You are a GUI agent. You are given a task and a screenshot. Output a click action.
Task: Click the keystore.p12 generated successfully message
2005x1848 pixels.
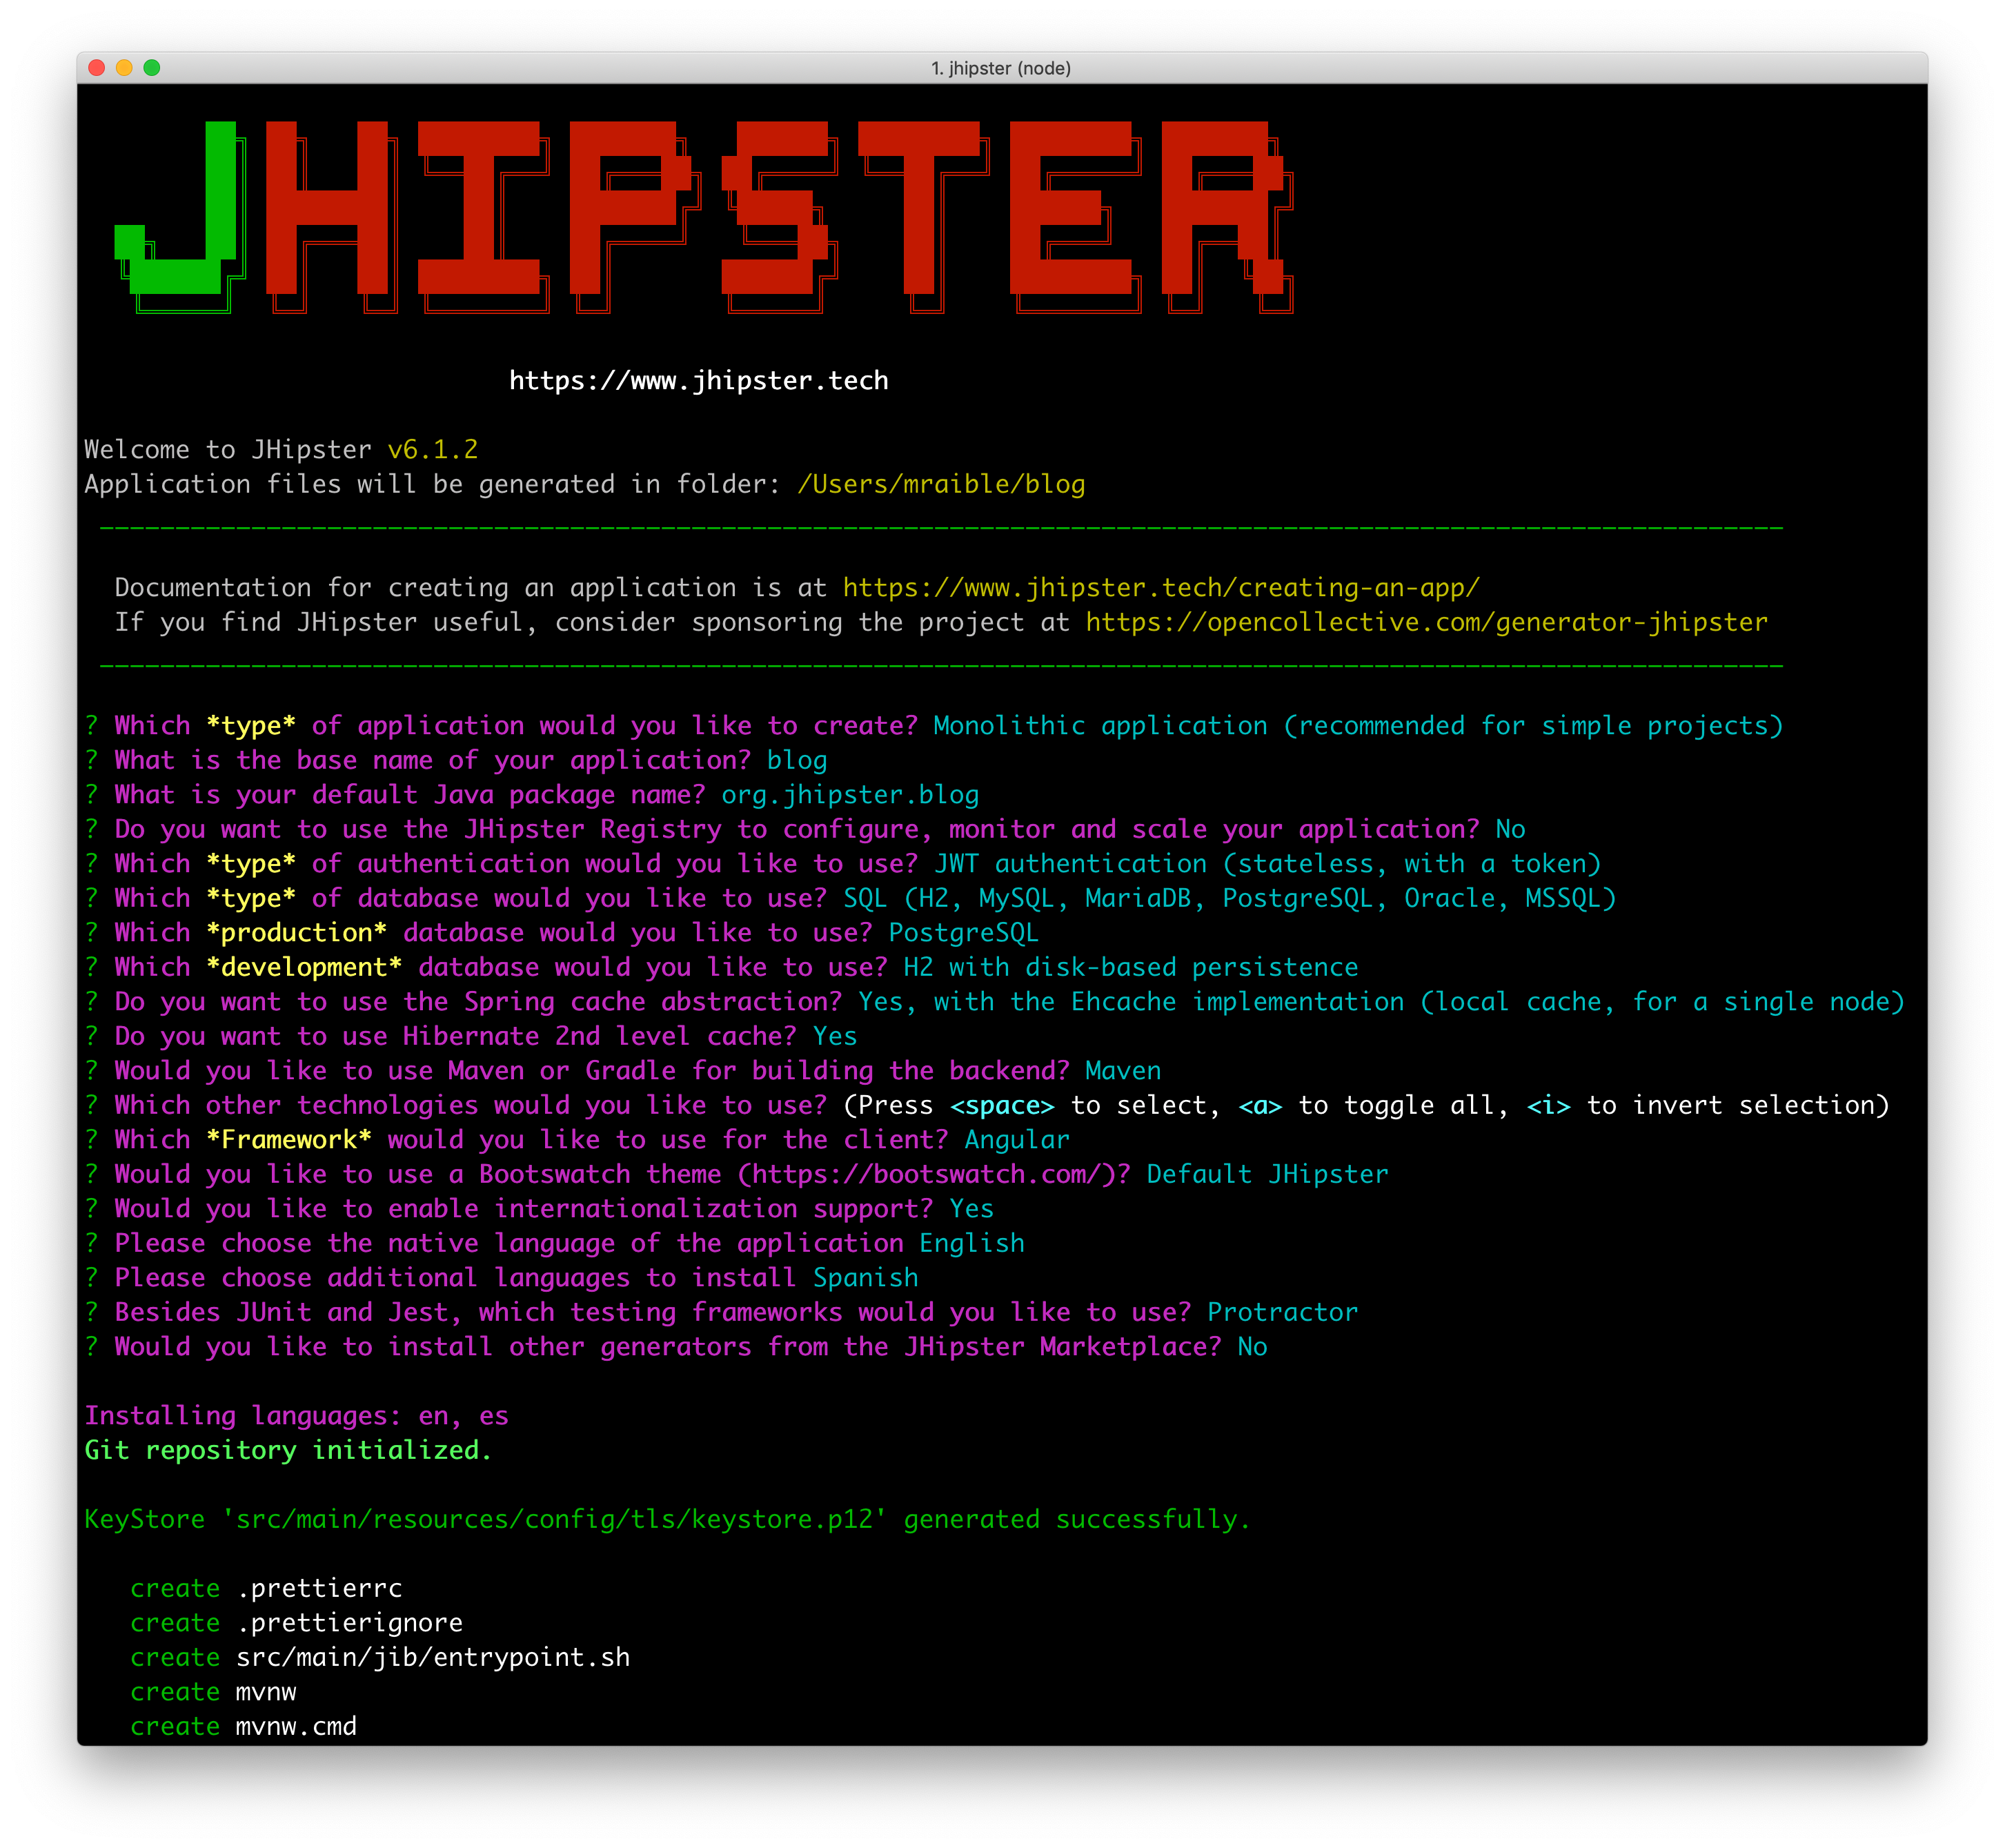(666, 1519)
